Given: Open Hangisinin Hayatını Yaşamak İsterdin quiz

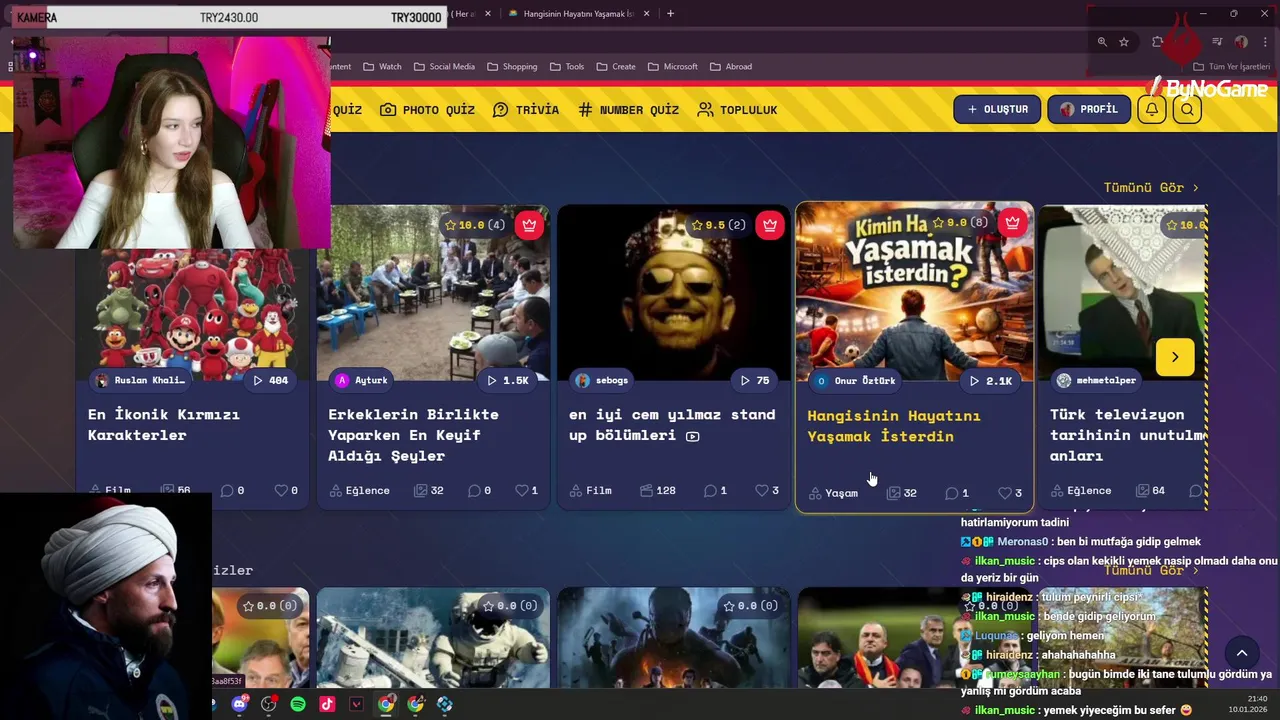Looking at the screenshot, I should pos(894,426).
